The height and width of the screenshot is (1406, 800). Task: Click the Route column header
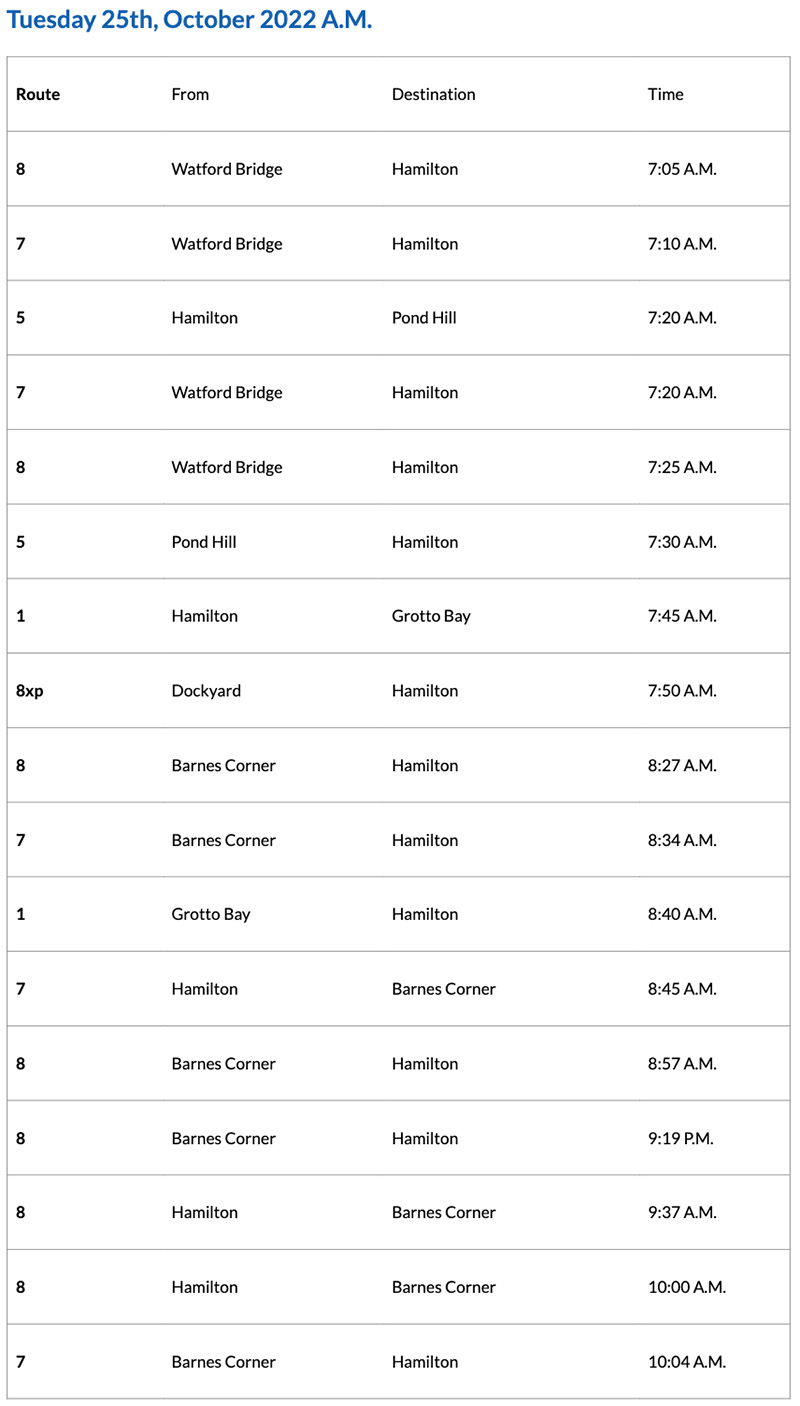38,94
